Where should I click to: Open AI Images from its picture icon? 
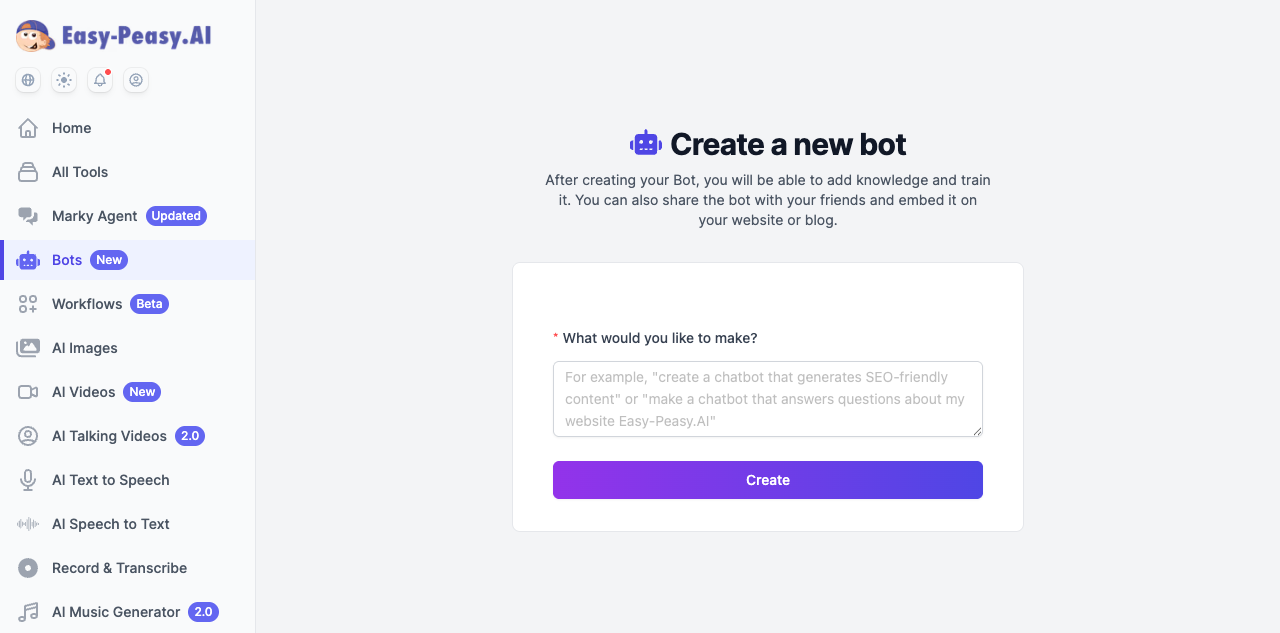click(x=28, y=348)
